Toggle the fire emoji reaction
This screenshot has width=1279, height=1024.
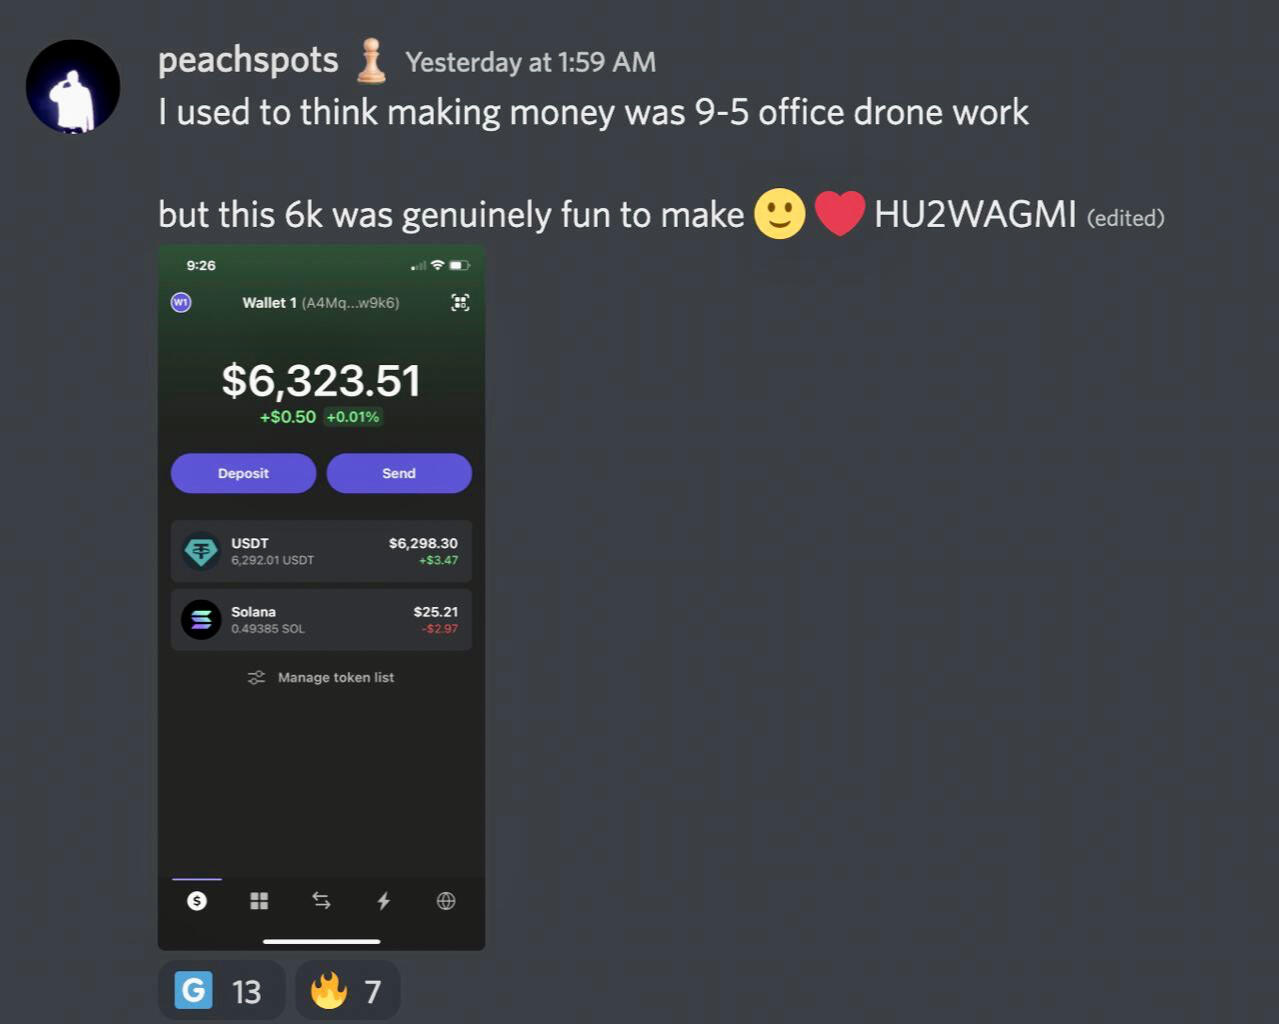(347, 991)
